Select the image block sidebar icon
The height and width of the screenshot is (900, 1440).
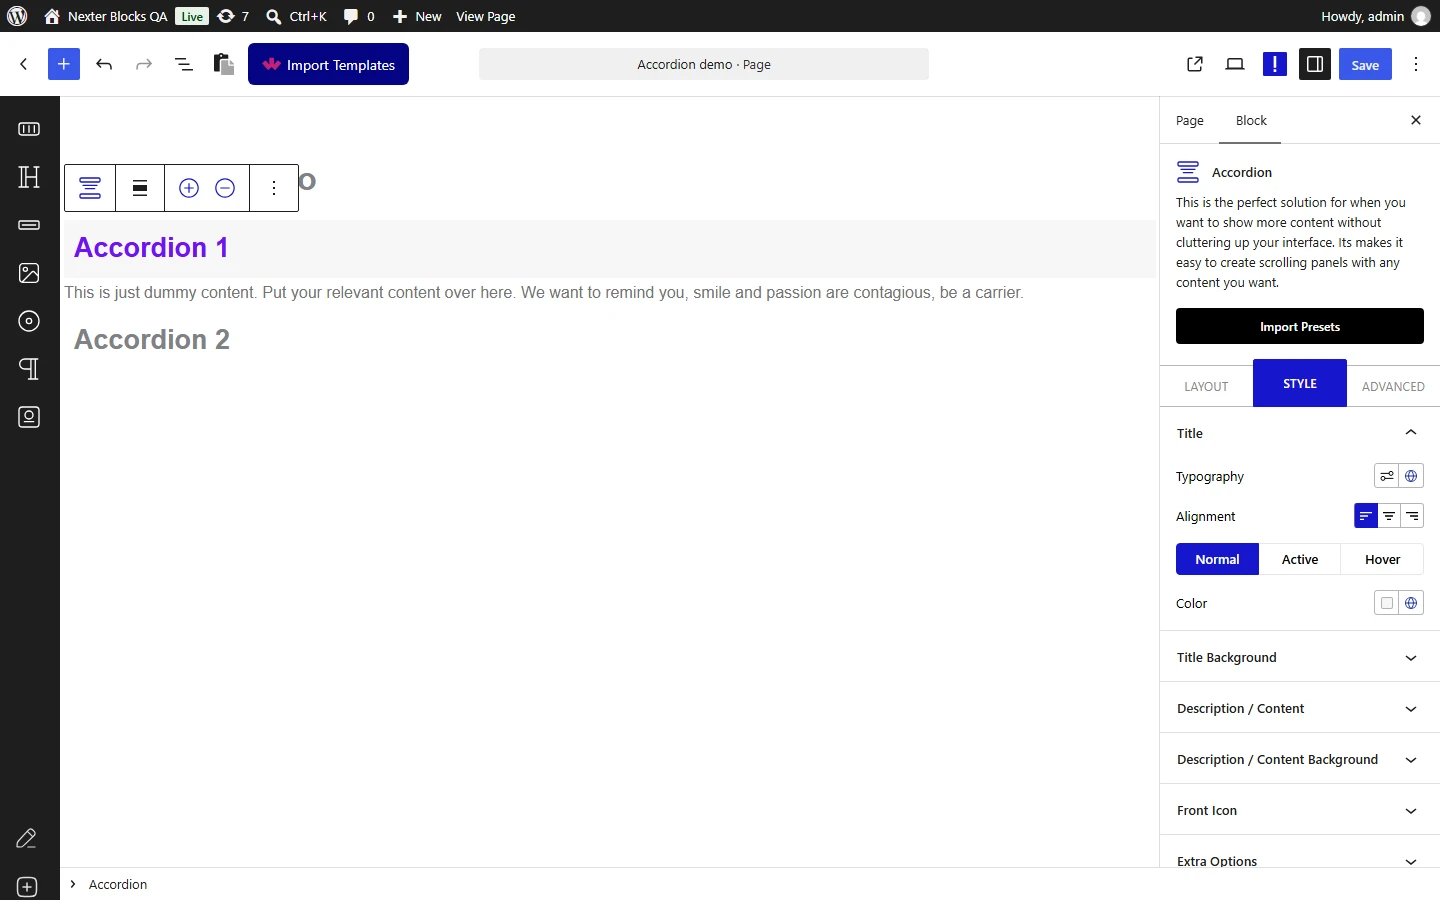[29, 273]
